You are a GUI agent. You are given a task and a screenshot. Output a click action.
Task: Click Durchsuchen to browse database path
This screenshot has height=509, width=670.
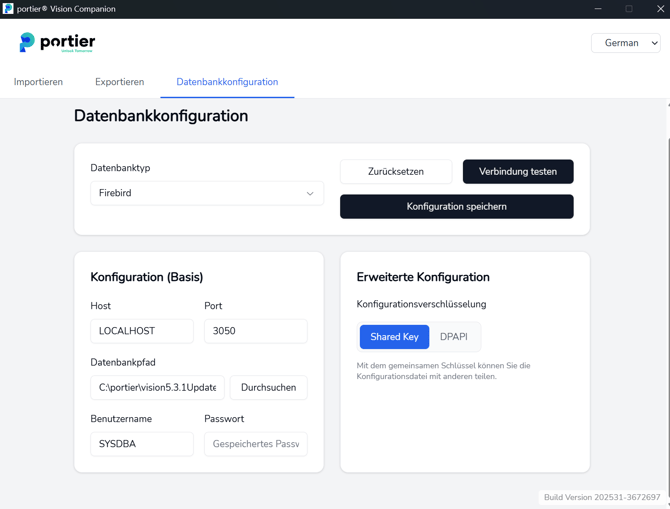coord(268,388)
